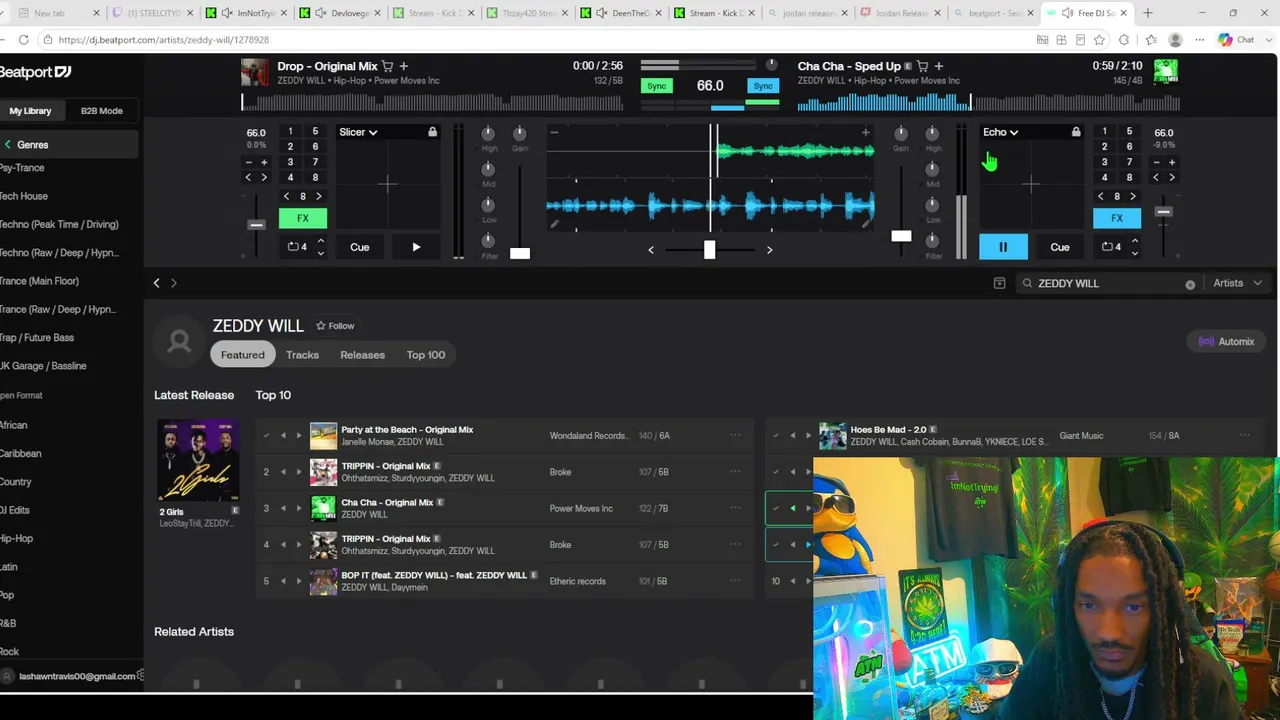Clear the ZEDDY WILL search text

click(x=1190, y=285)
